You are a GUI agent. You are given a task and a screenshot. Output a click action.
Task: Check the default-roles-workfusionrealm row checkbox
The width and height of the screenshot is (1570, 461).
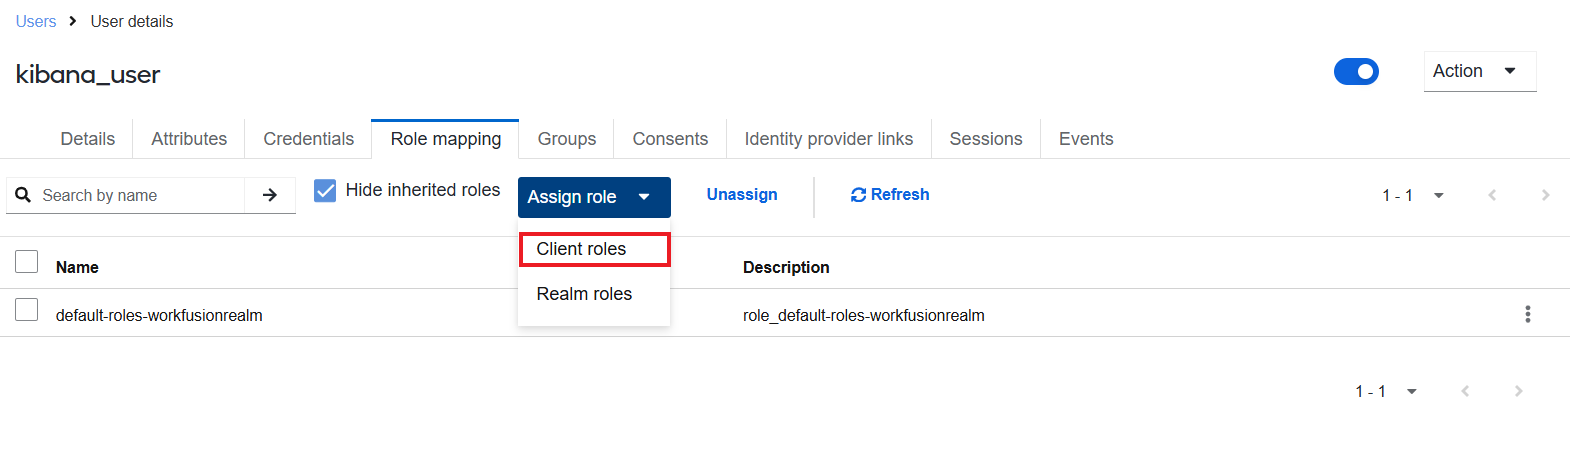coord(27,310)
